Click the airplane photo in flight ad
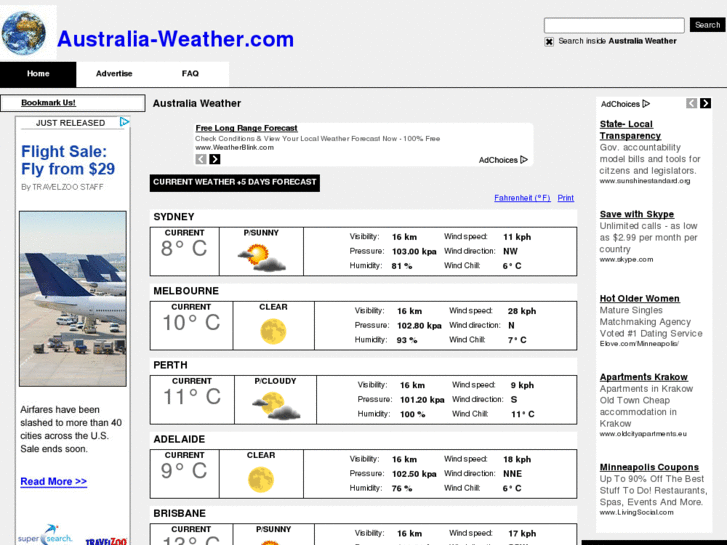 73,299
